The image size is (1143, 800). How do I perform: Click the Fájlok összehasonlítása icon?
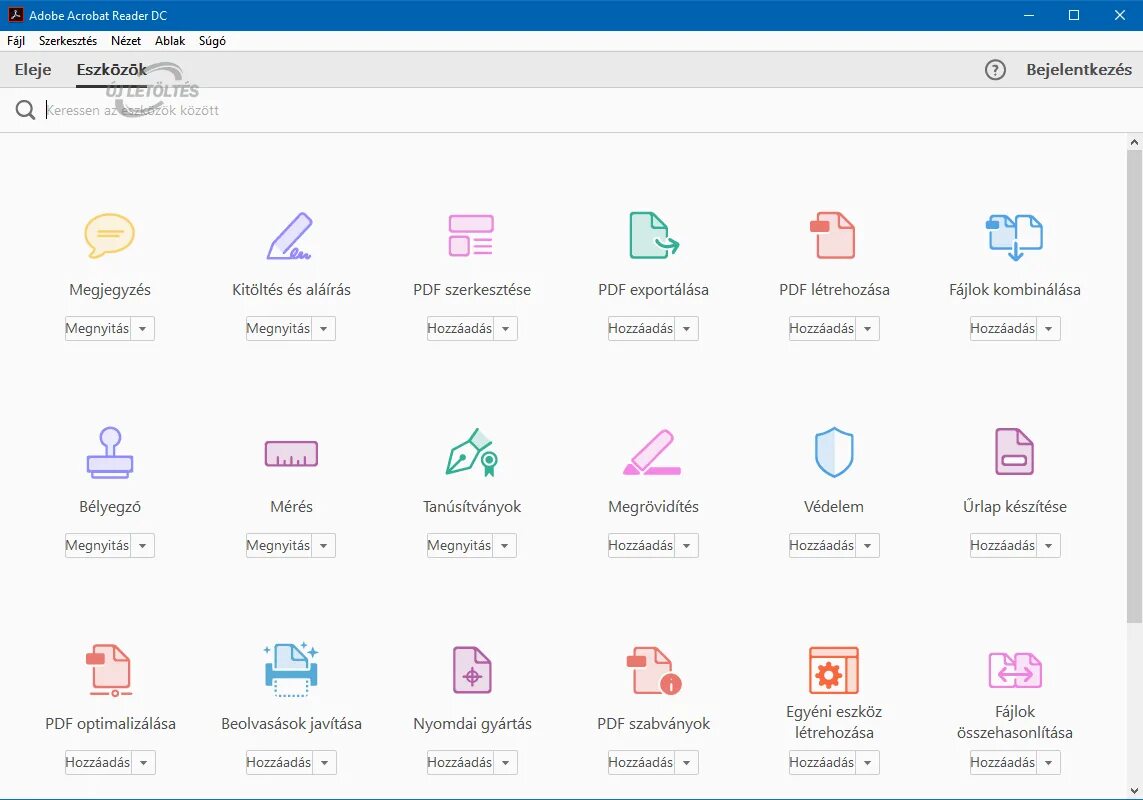[x=1015, y=669]
